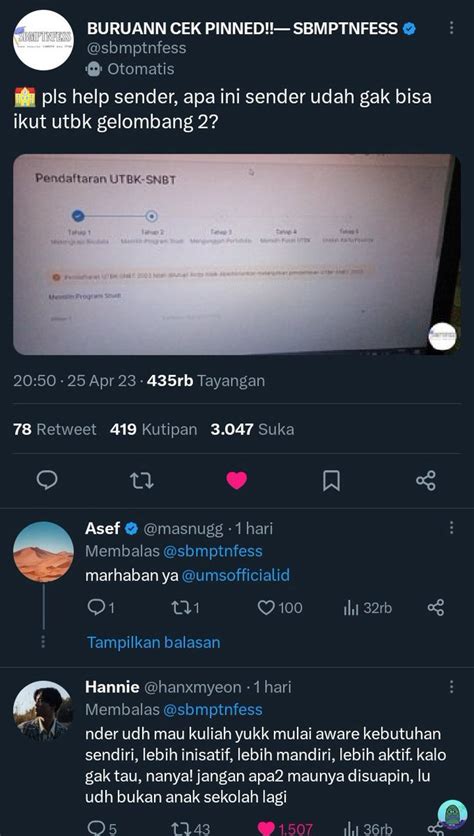The image size is (474, 836).
Task: Open the @umsofficialid mention link
Action: (236, 576)
